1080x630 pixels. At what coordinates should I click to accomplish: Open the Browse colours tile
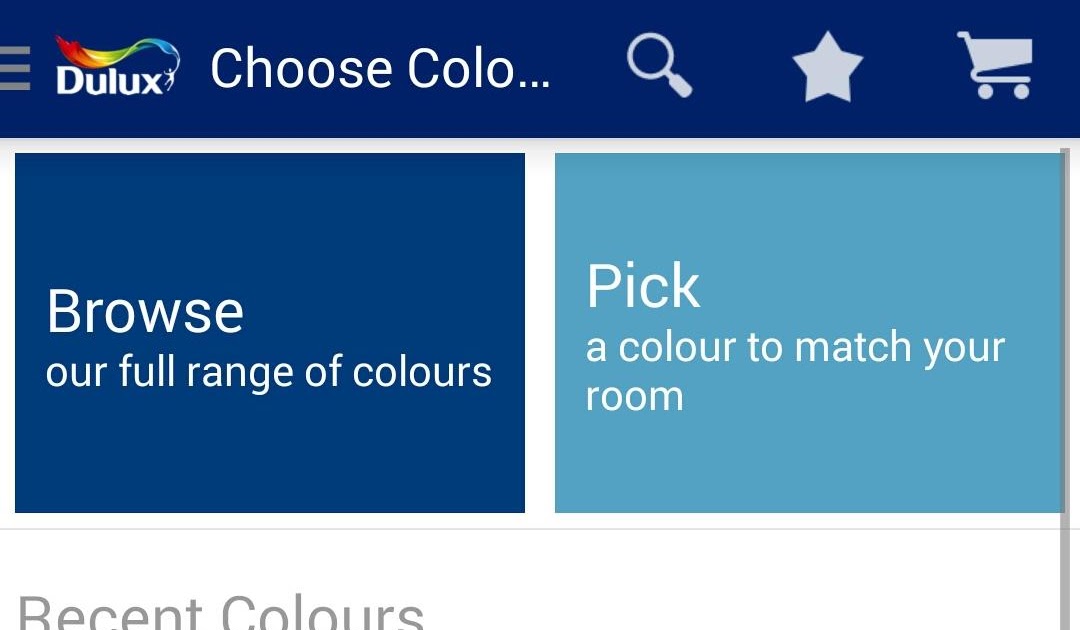click(270, 333)
